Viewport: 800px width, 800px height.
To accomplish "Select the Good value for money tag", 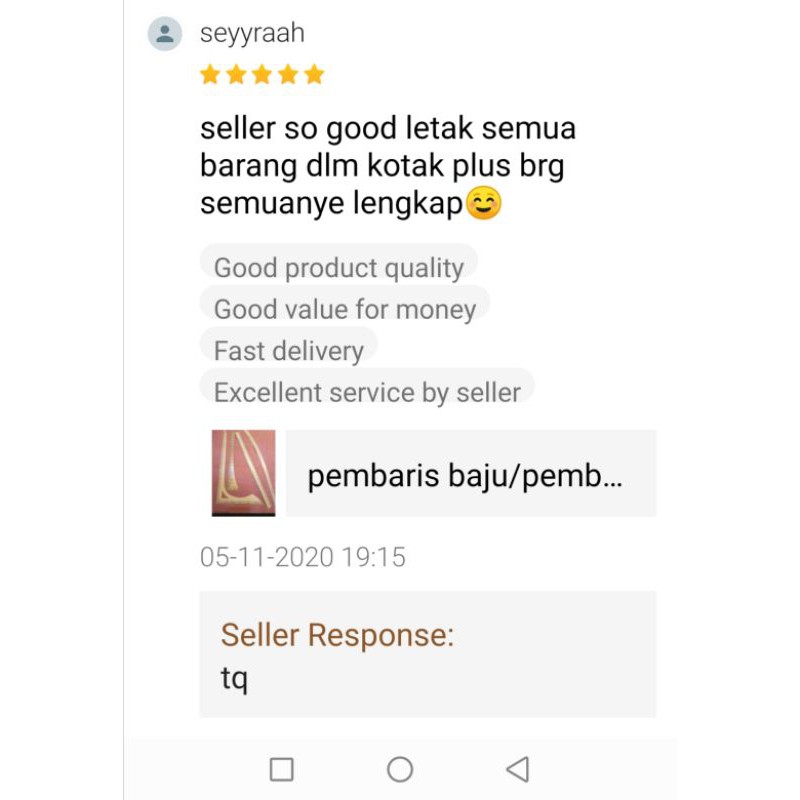I will click(x=345, y=309).
